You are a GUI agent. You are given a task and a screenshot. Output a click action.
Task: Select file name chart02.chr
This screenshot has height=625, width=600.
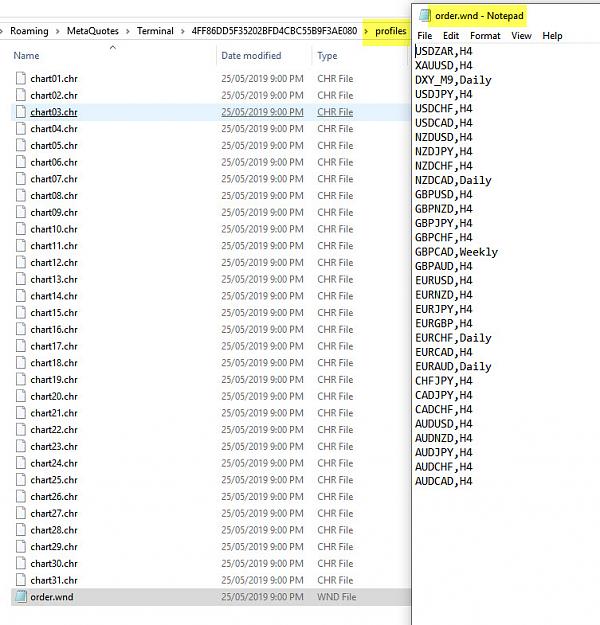[54, 96]
